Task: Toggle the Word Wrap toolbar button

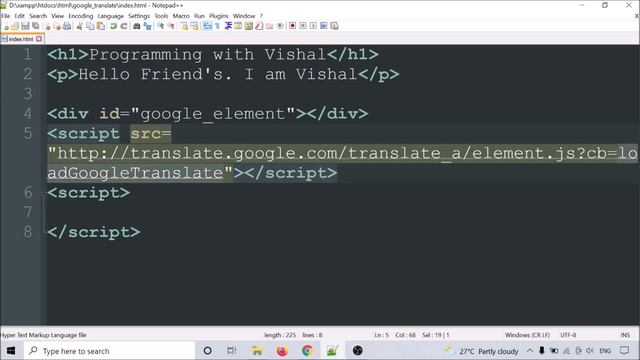Action: pyautogui.click(x=207, y=26)
